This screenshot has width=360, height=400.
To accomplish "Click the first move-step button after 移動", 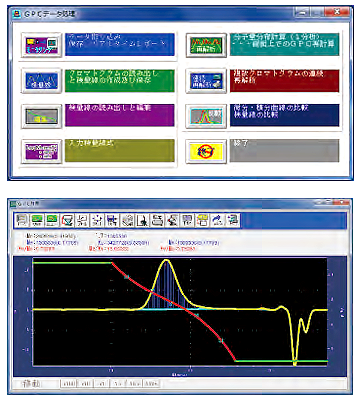I will (x=69, y=383).
